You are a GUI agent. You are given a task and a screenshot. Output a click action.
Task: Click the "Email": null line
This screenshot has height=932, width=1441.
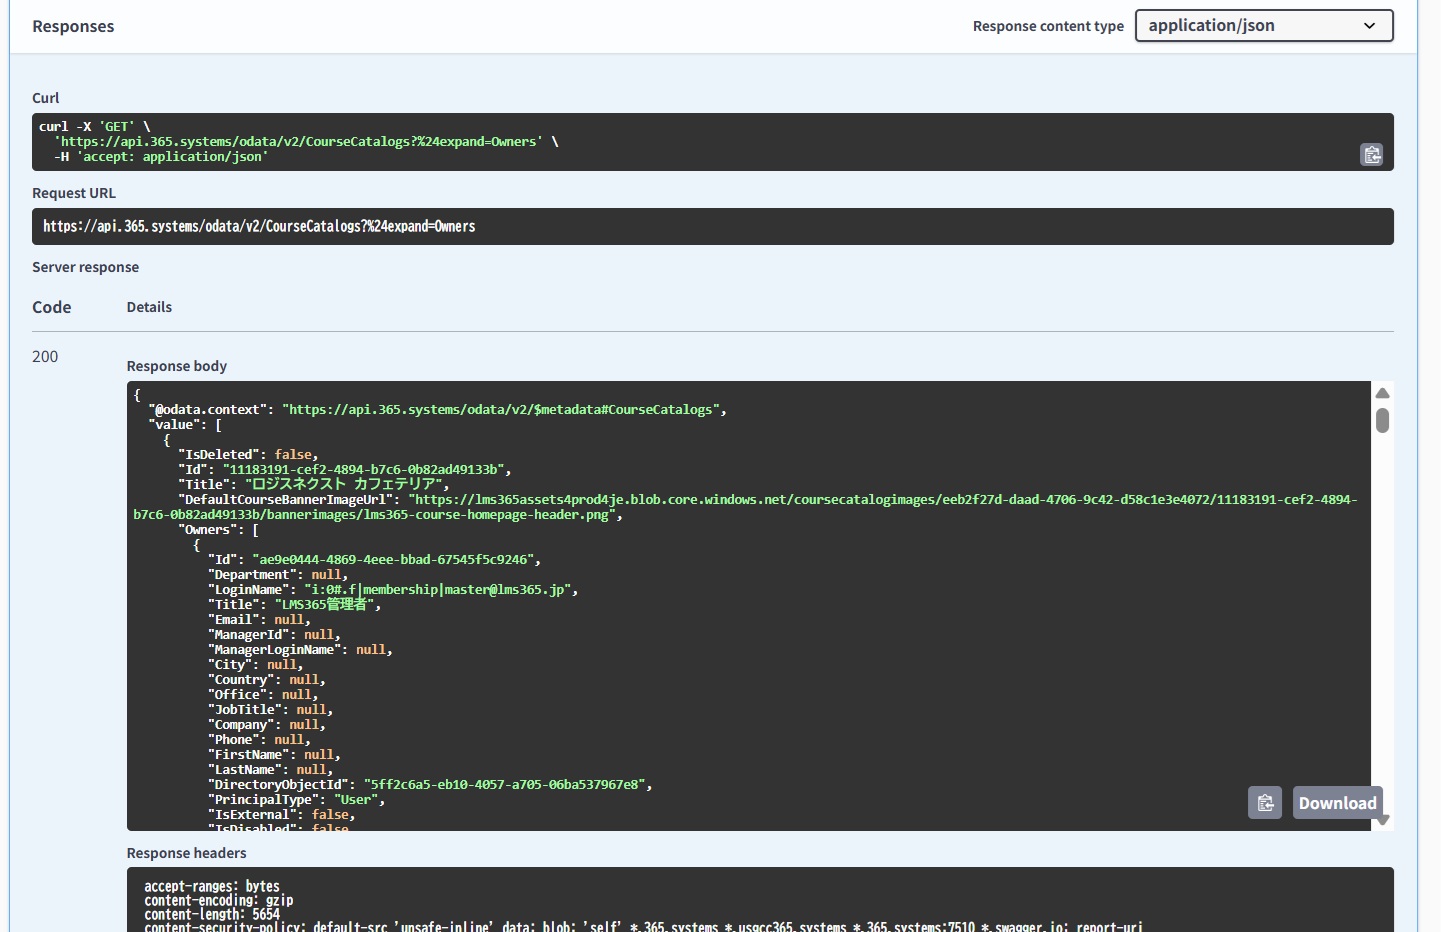(259, 620)
